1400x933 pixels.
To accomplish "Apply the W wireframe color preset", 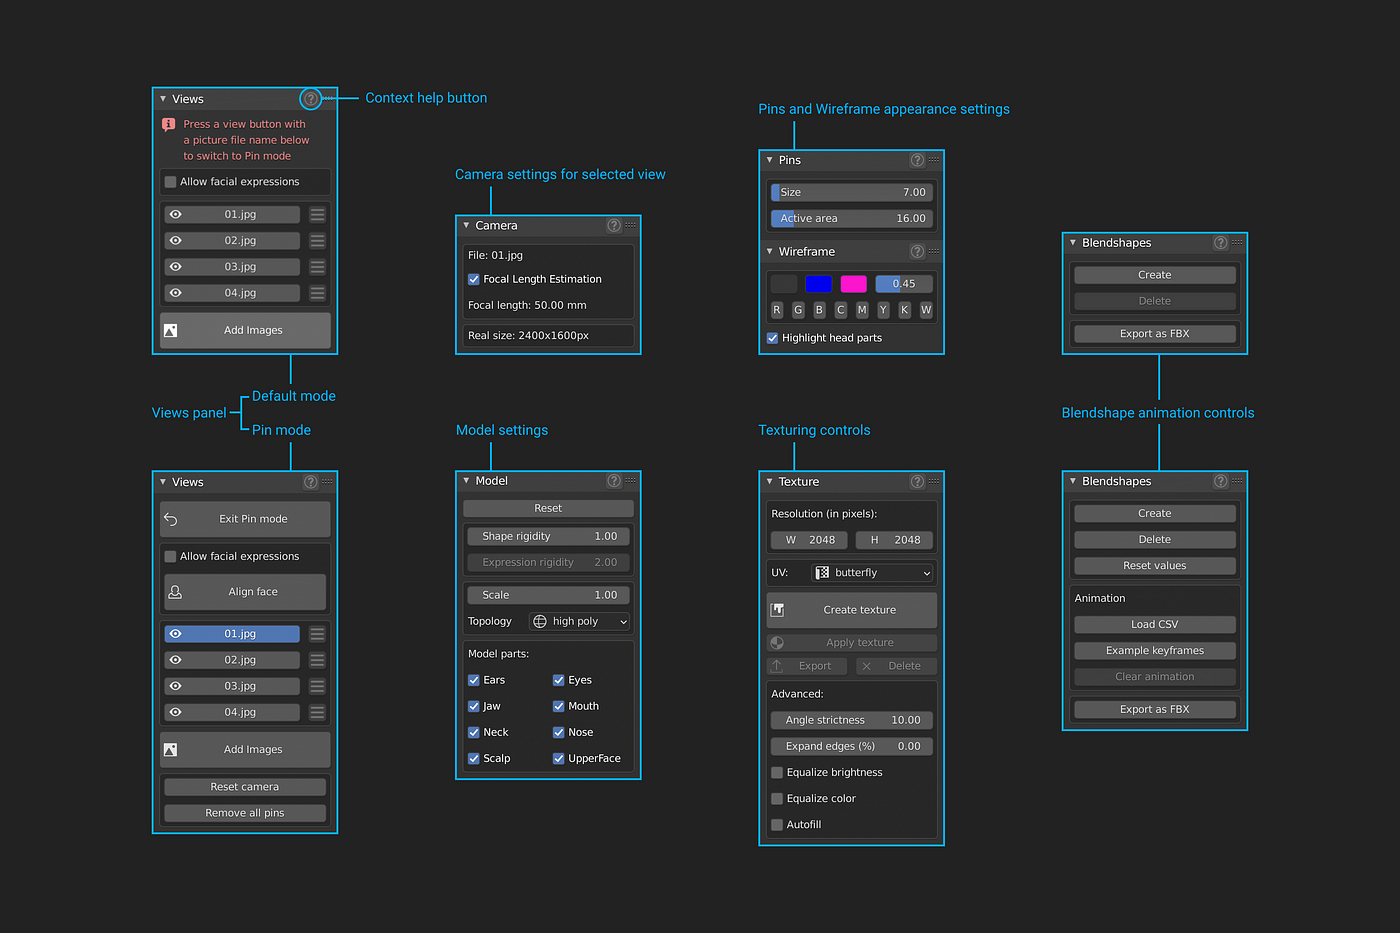I will click(x=926, y=310).
